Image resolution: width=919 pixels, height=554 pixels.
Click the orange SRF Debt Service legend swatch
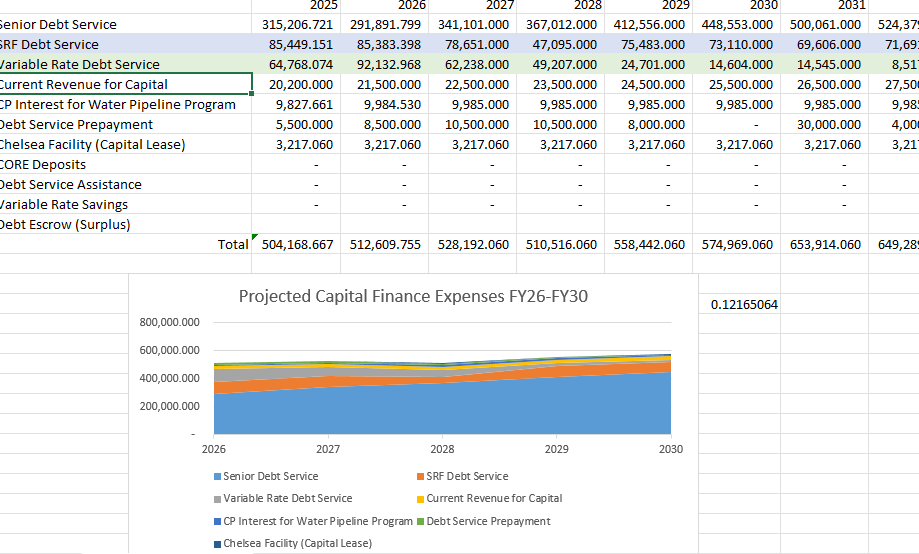(x=420, y=476)
